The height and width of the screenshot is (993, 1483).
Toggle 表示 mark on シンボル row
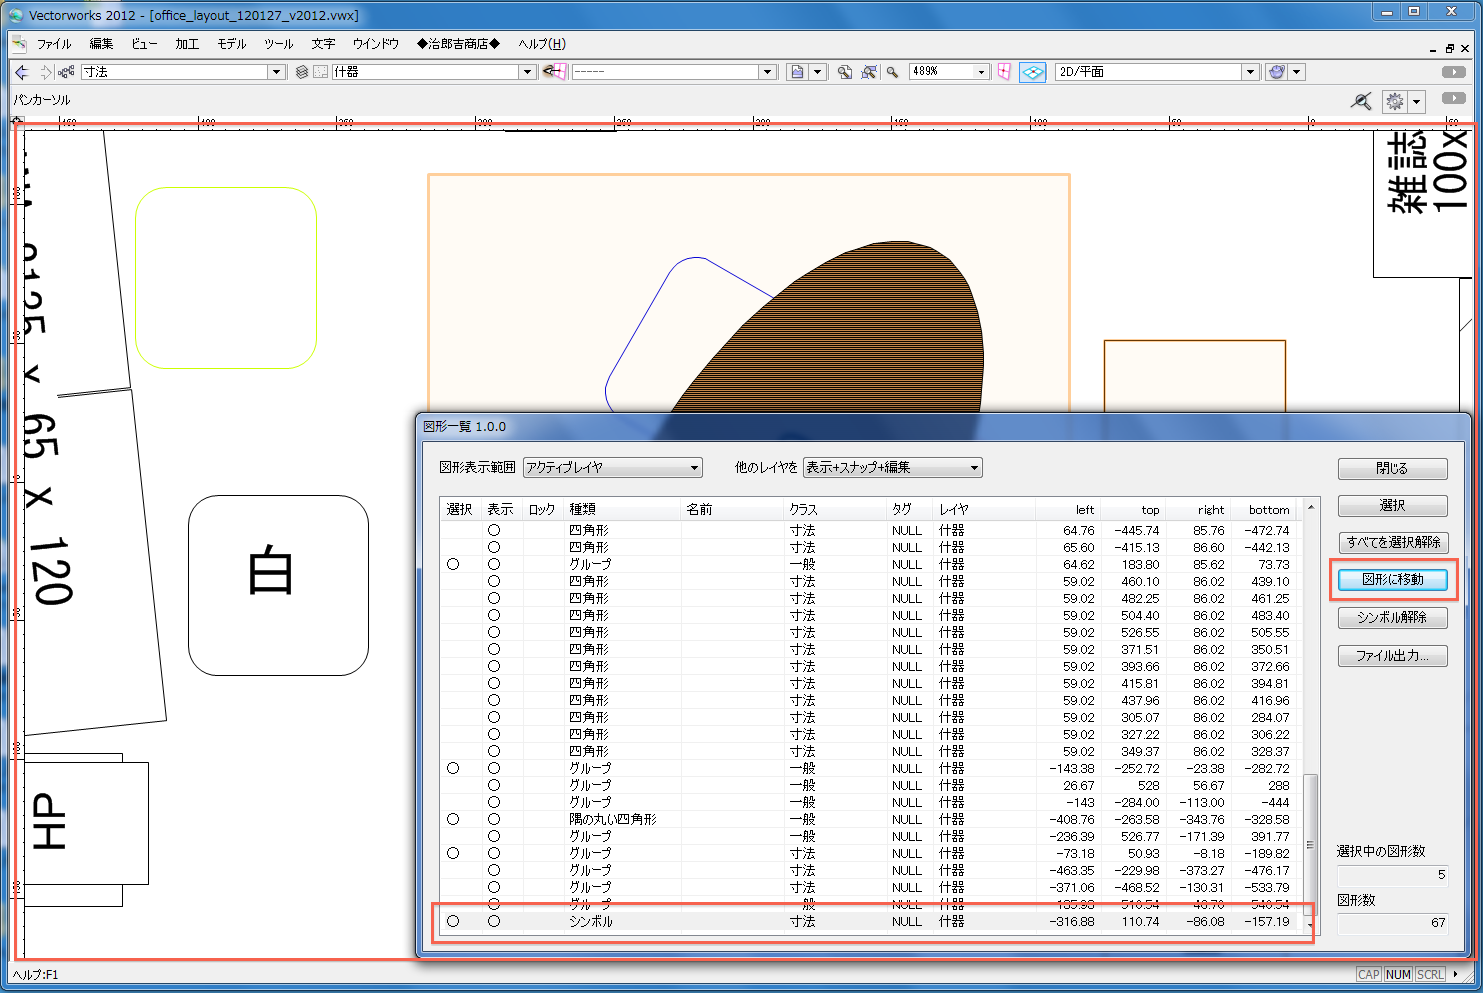(494, 921)
